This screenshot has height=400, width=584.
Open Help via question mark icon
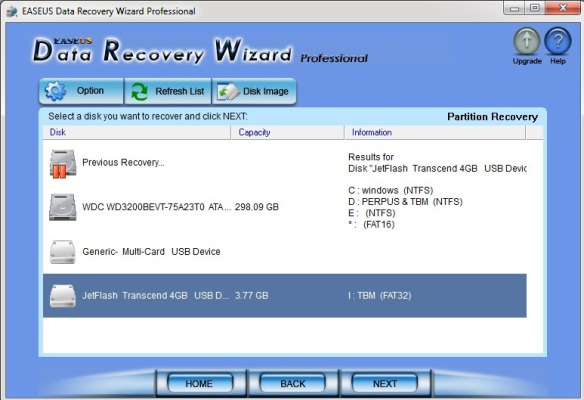point(558,41)
